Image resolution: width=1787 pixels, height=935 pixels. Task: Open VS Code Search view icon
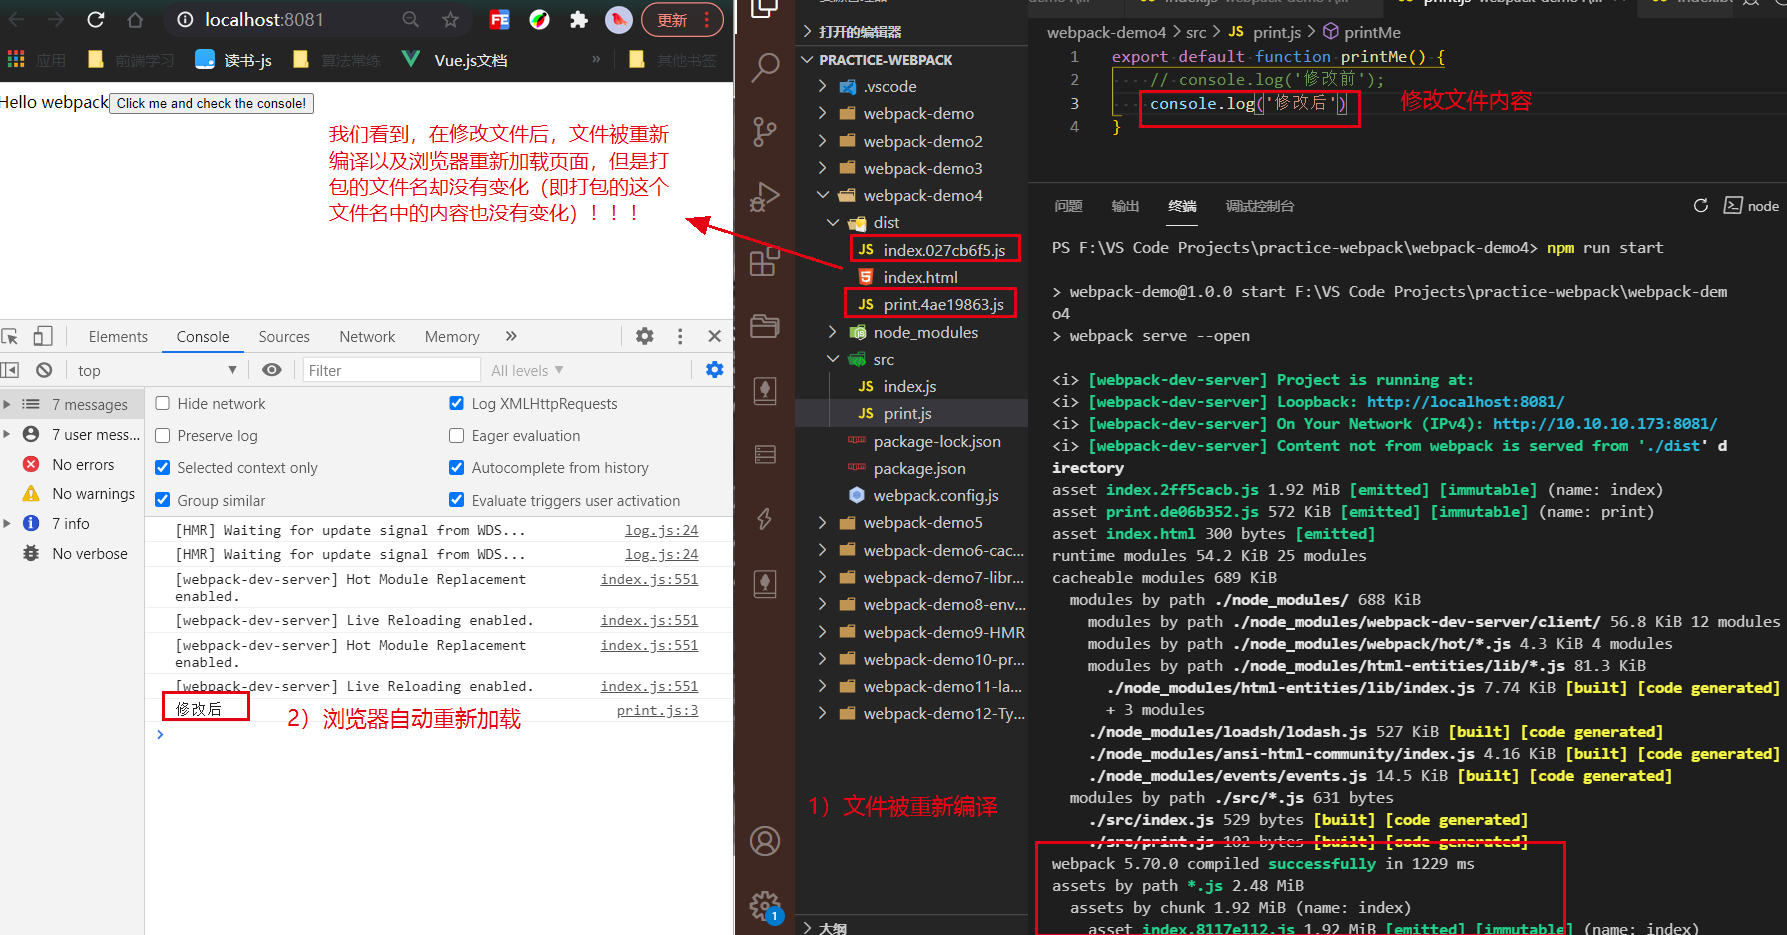click(765, 68)
